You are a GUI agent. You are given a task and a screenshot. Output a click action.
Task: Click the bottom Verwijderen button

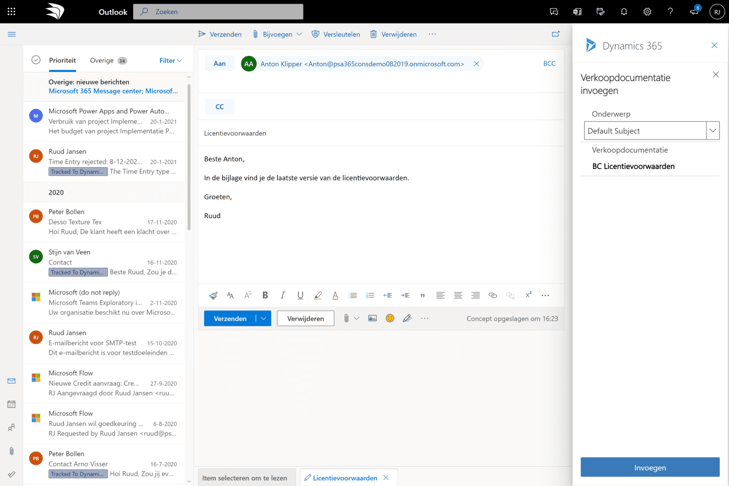pyautogui.click(x=305, y=319)
